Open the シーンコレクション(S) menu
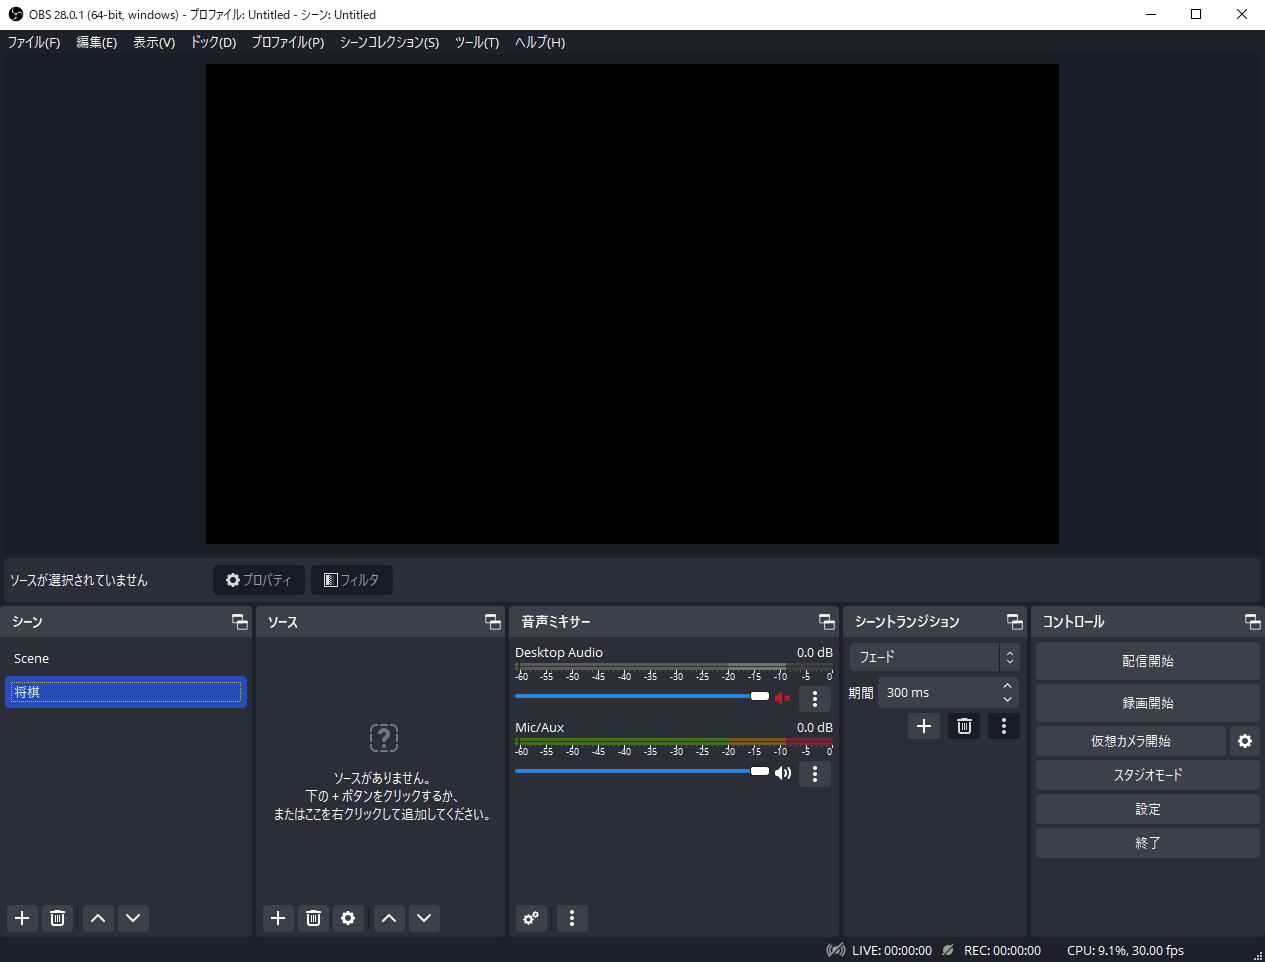The width and height of the screenshot is (1265, 962). point(389,42)
